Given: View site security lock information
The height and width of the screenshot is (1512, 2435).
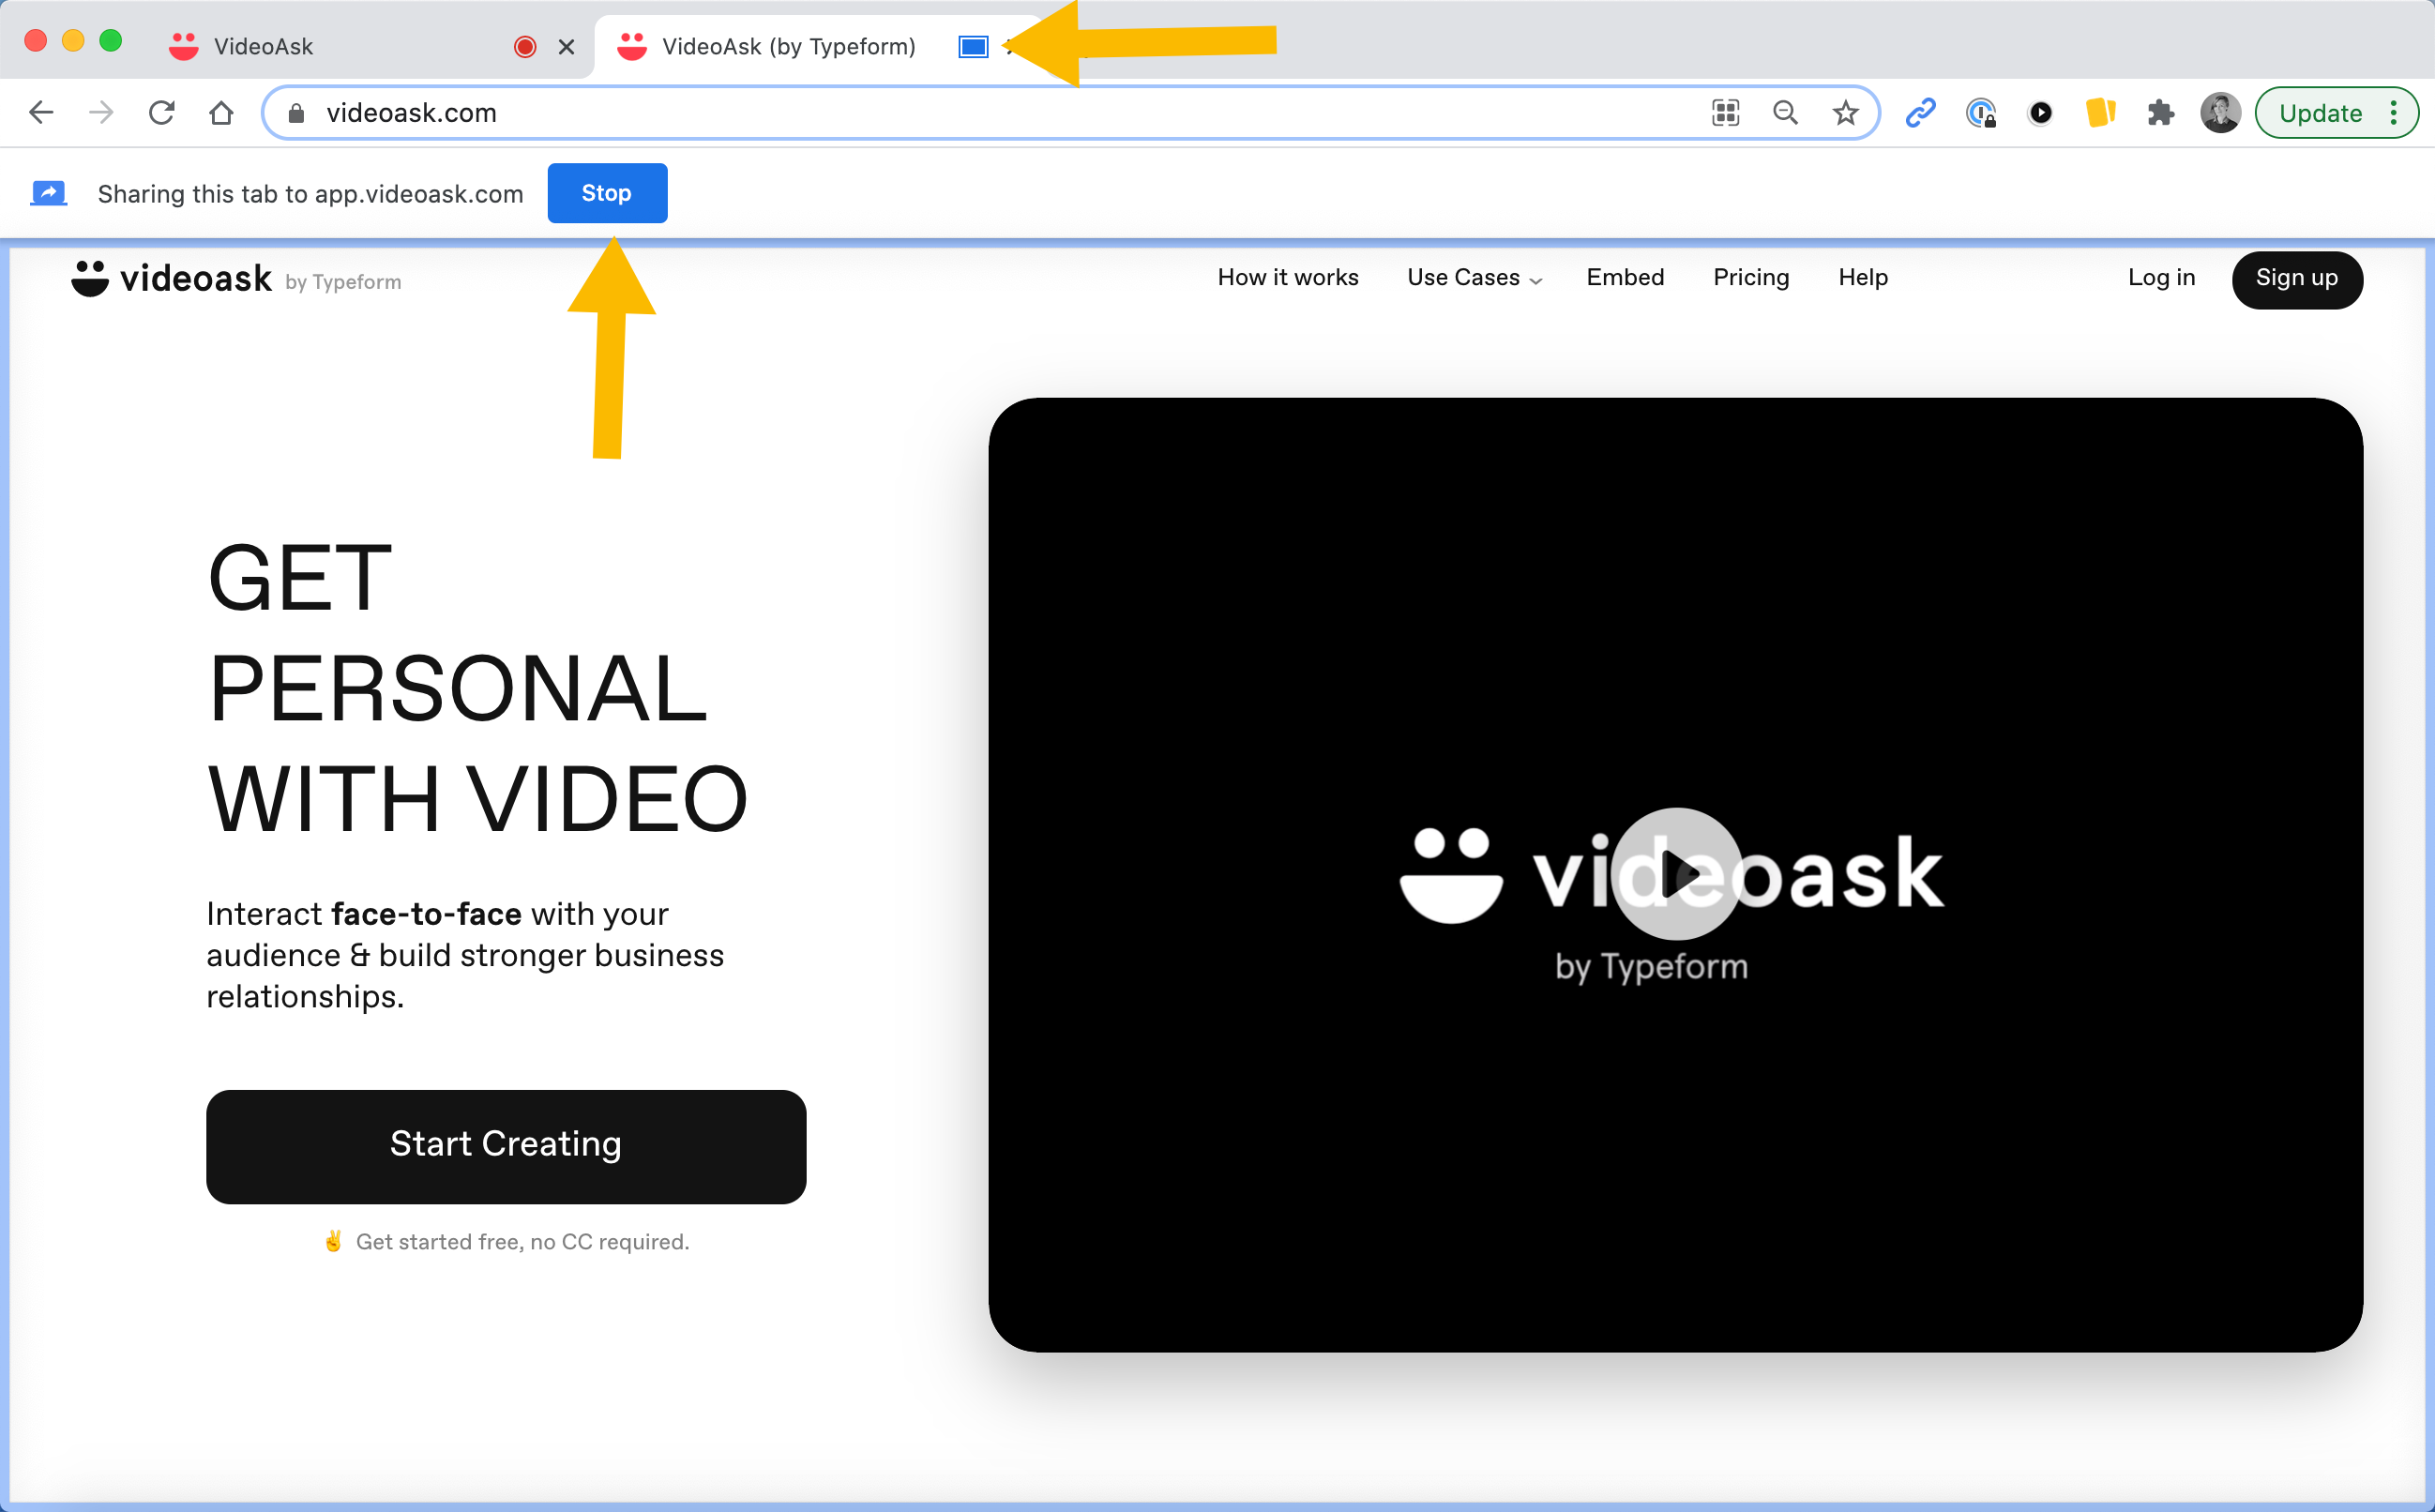Looking at the screenshot, I should coord(296,113).
